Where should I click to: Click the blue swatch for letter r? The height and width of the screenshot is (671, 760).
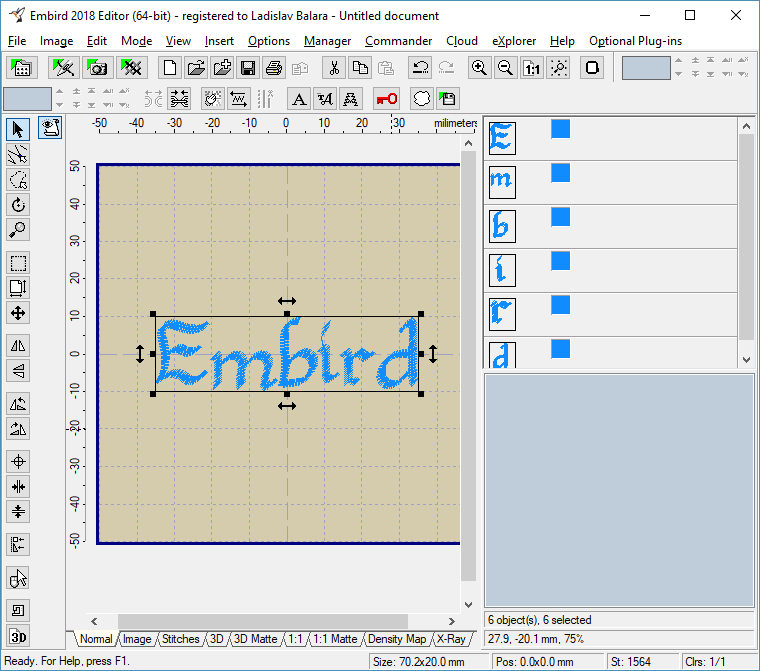tap(560, 305)
